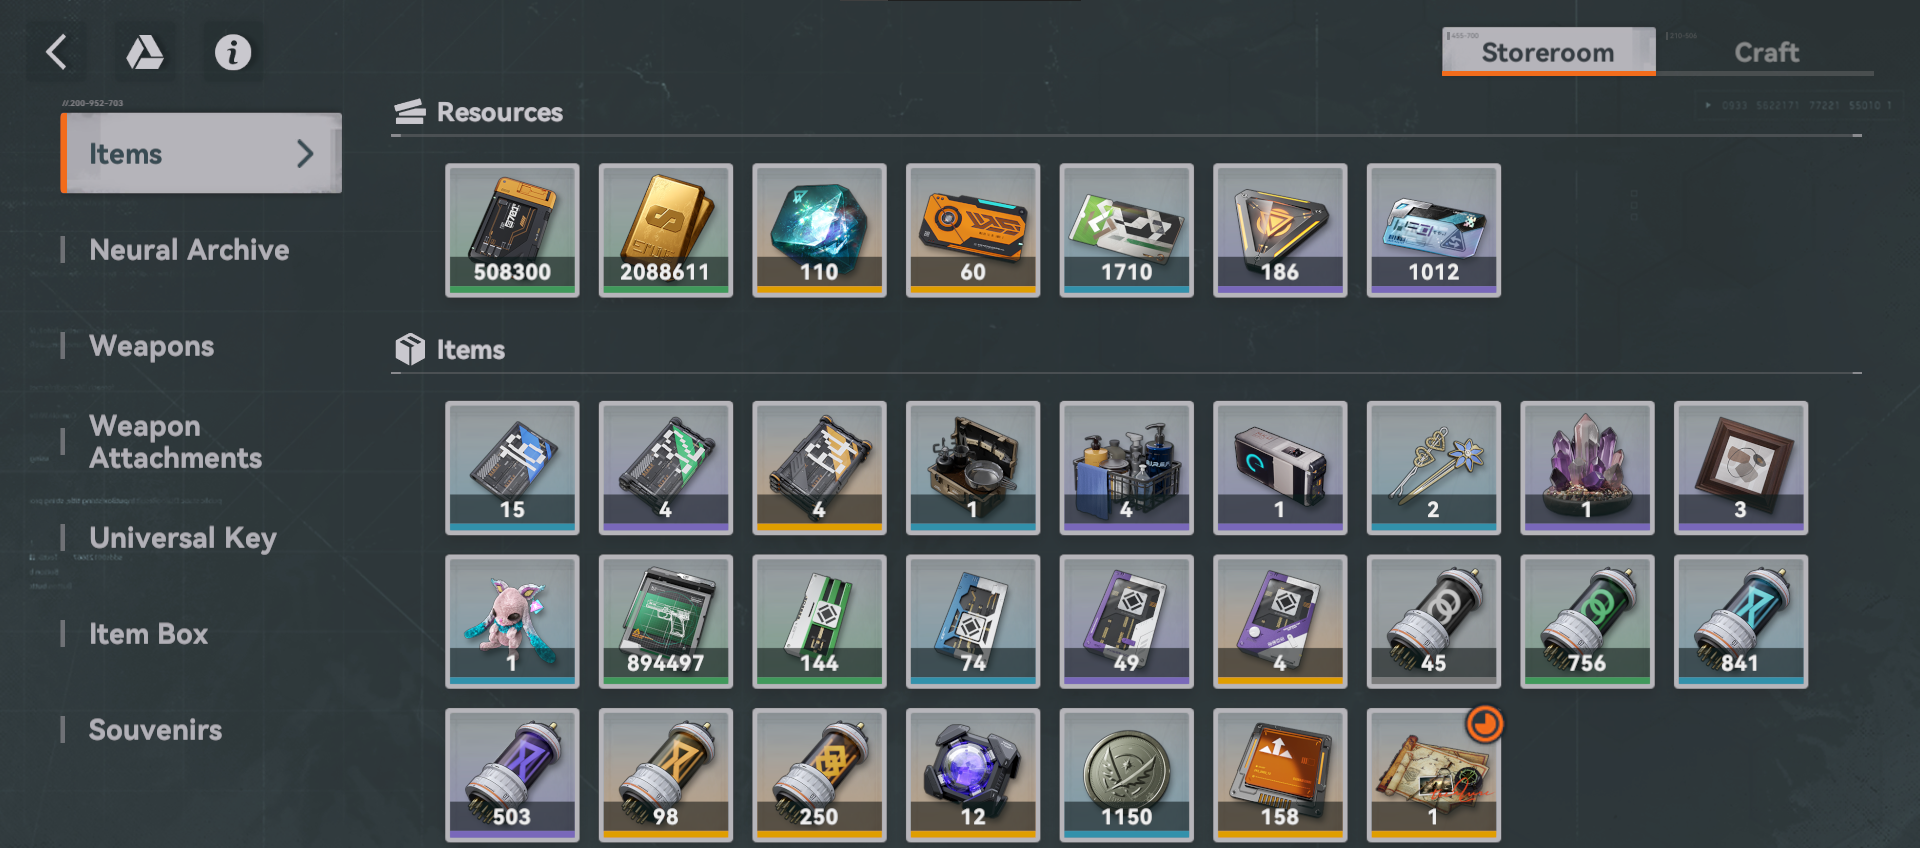Select the teal crystal resource showing 110
This screenshot has height=848, width=1920.
coord(819,230)
